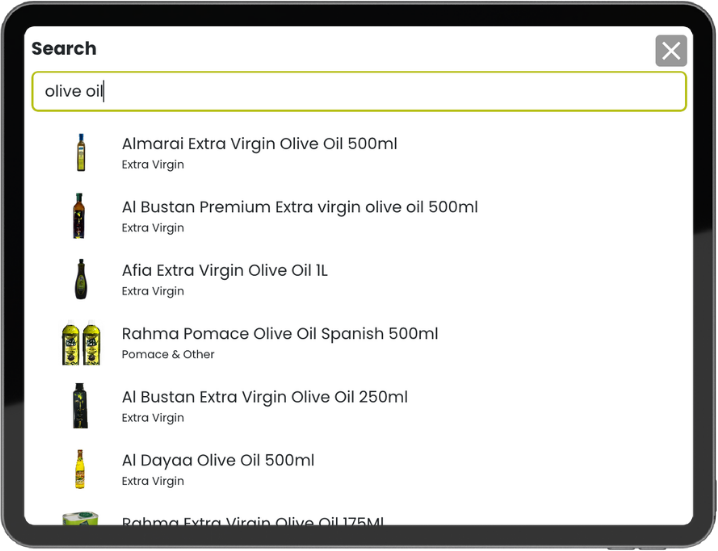Tap the Rahma Pomace twin-bottle thumbnail
This screenshot has height=551, width=718.
coord(80,343)
